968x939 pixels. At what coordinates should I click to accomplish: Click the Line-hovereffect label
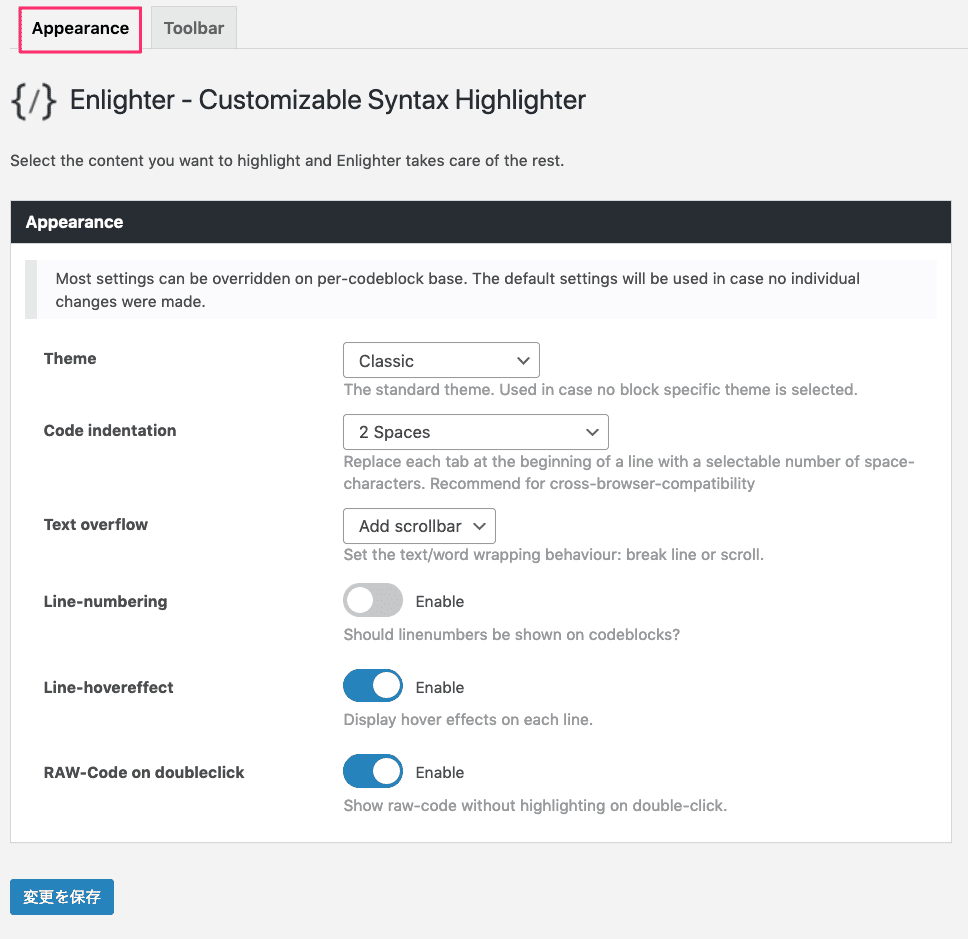click(109, 687)
